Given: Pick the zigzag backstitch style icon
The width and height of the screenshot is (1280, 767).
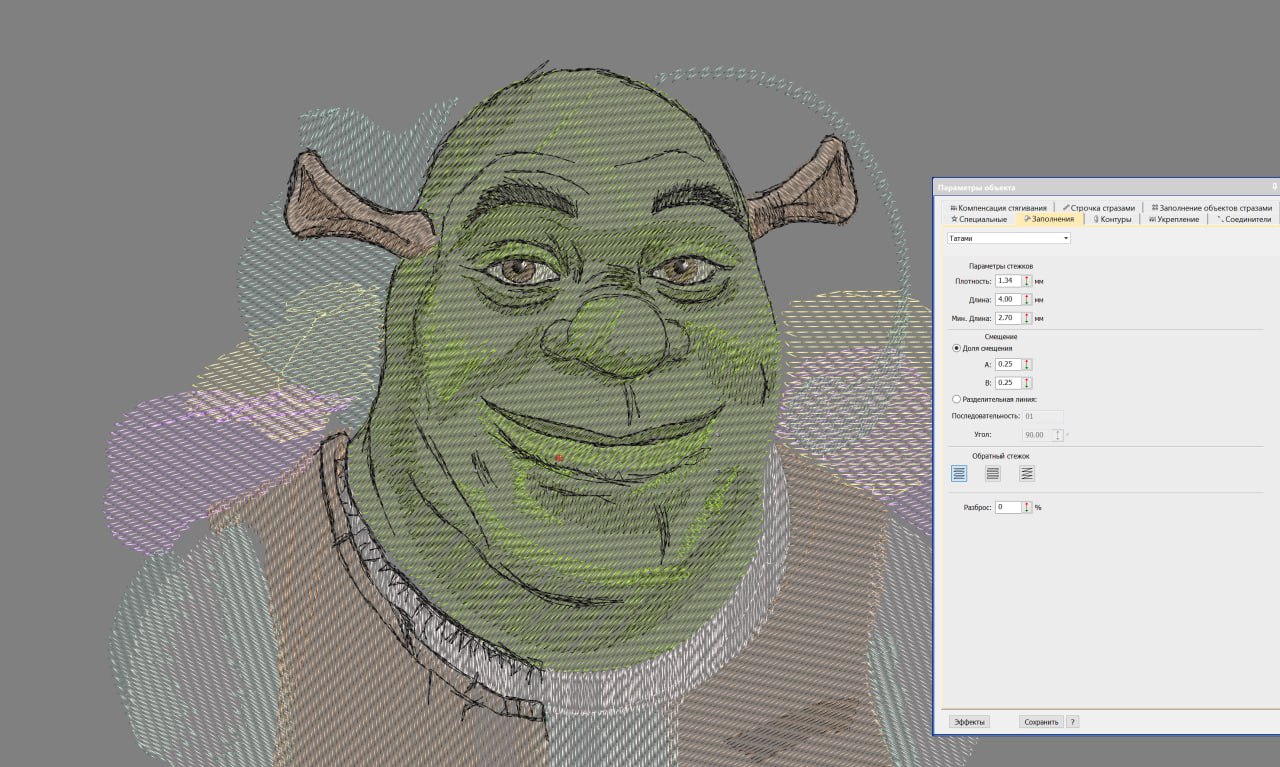Looking at the screenshot, I should tap(1027, 474).
